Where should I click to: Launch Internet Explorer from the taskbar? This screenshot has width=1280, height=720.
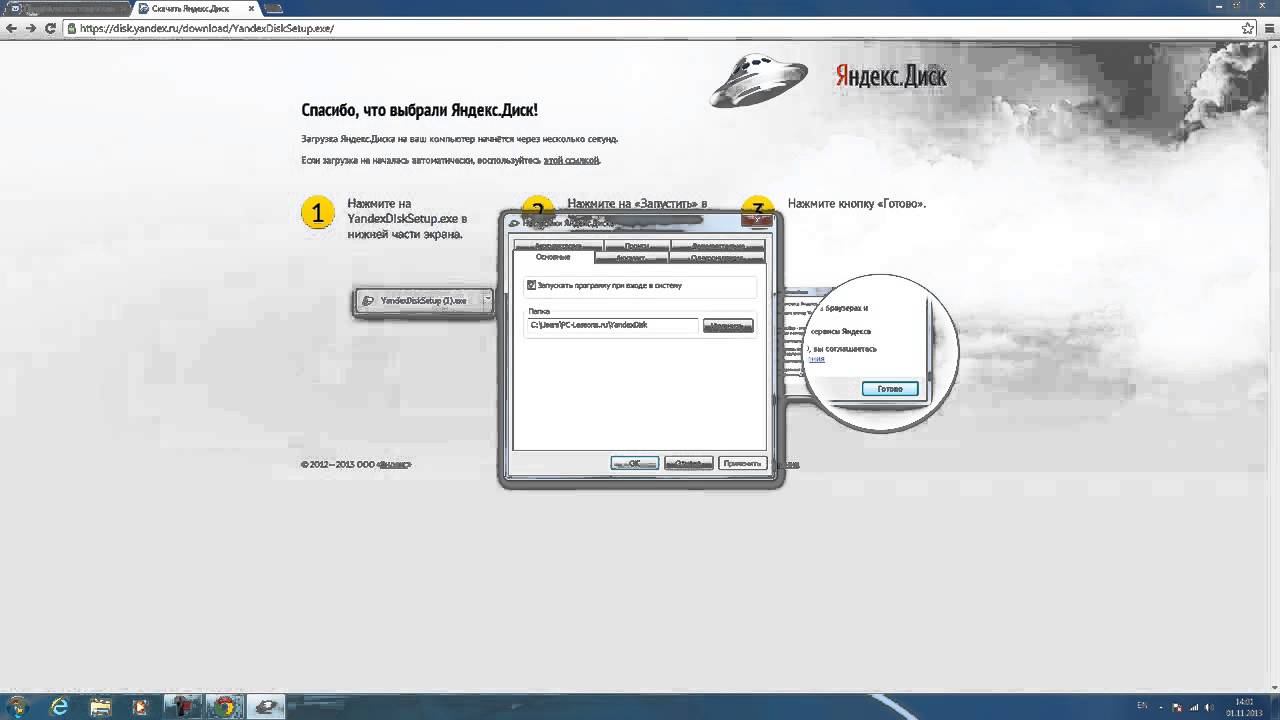(60, 706)
